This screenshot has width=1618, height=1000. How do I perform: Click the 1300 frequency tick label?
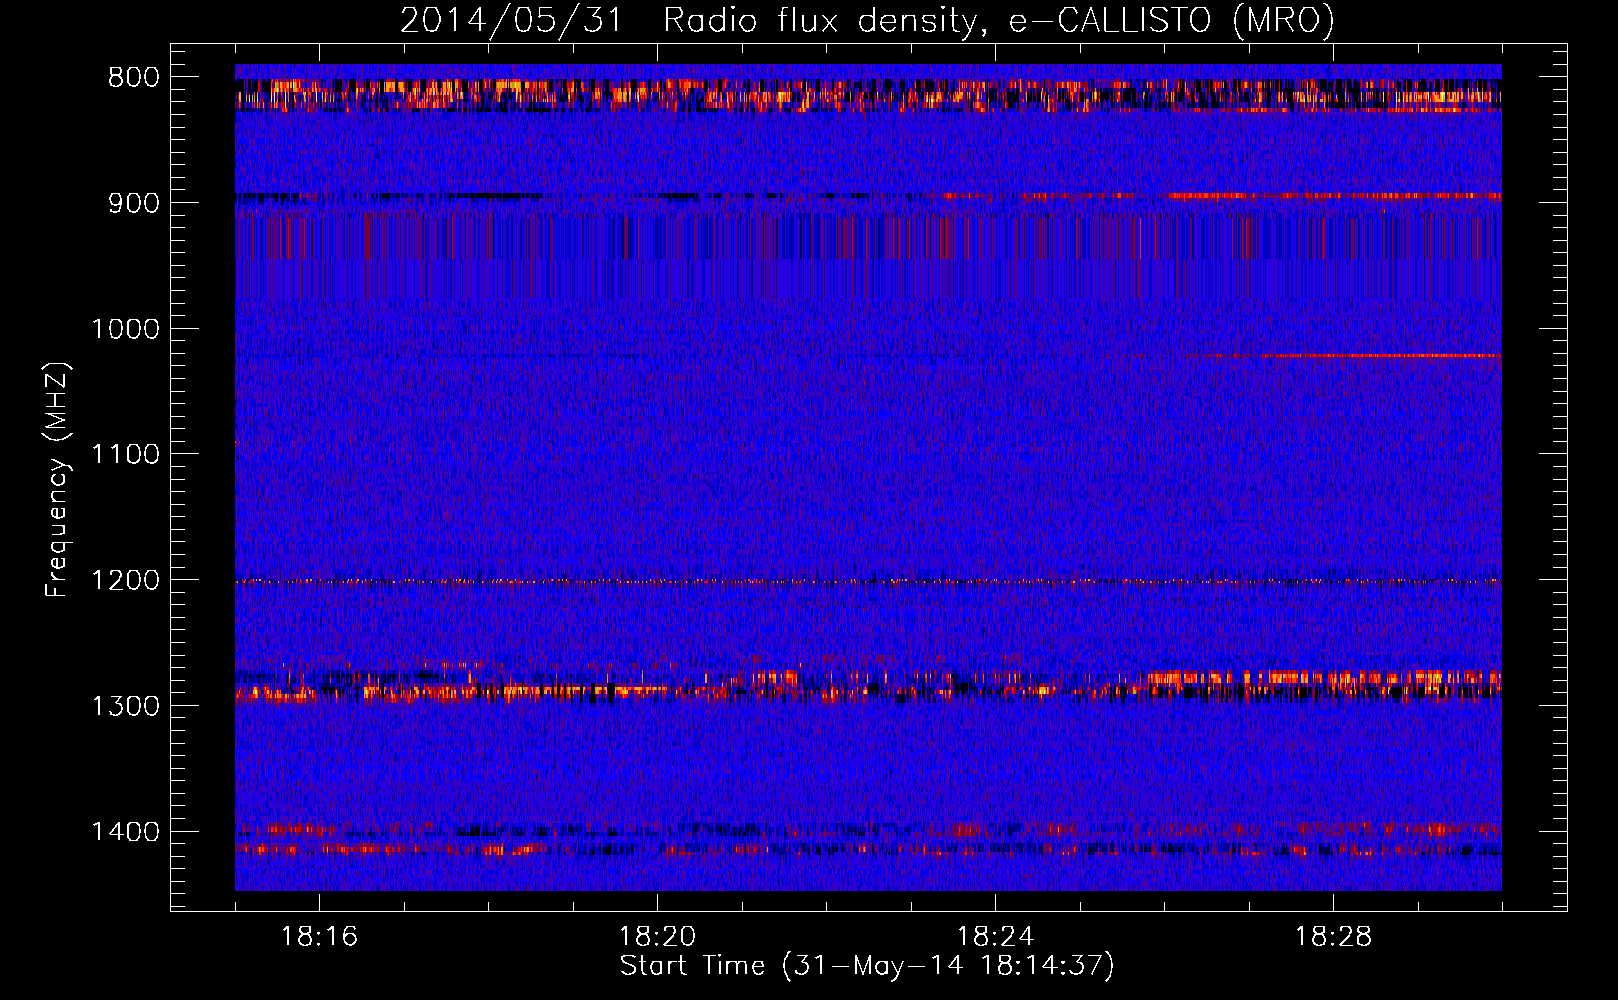coord(125,706)
